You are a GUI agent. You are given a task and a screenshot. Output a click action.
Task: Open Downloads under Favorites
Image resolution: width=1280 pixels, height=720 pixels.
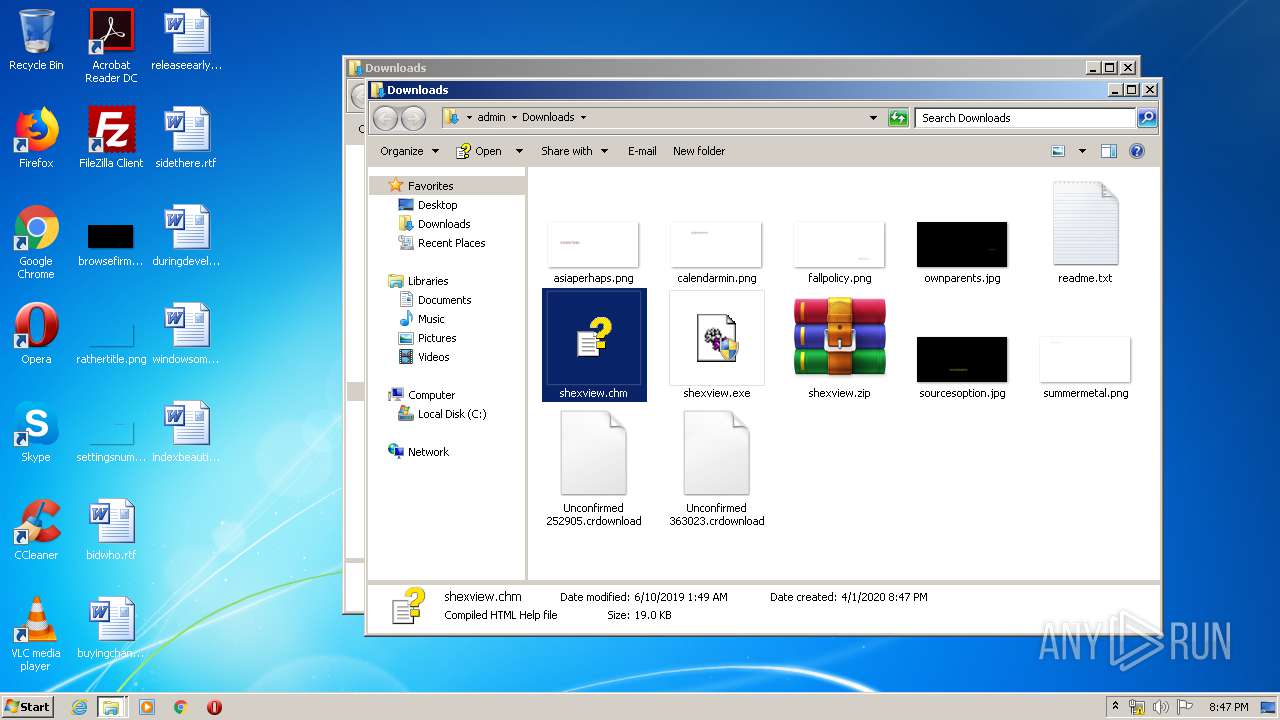pyautogui.click(x=444, y=224)
